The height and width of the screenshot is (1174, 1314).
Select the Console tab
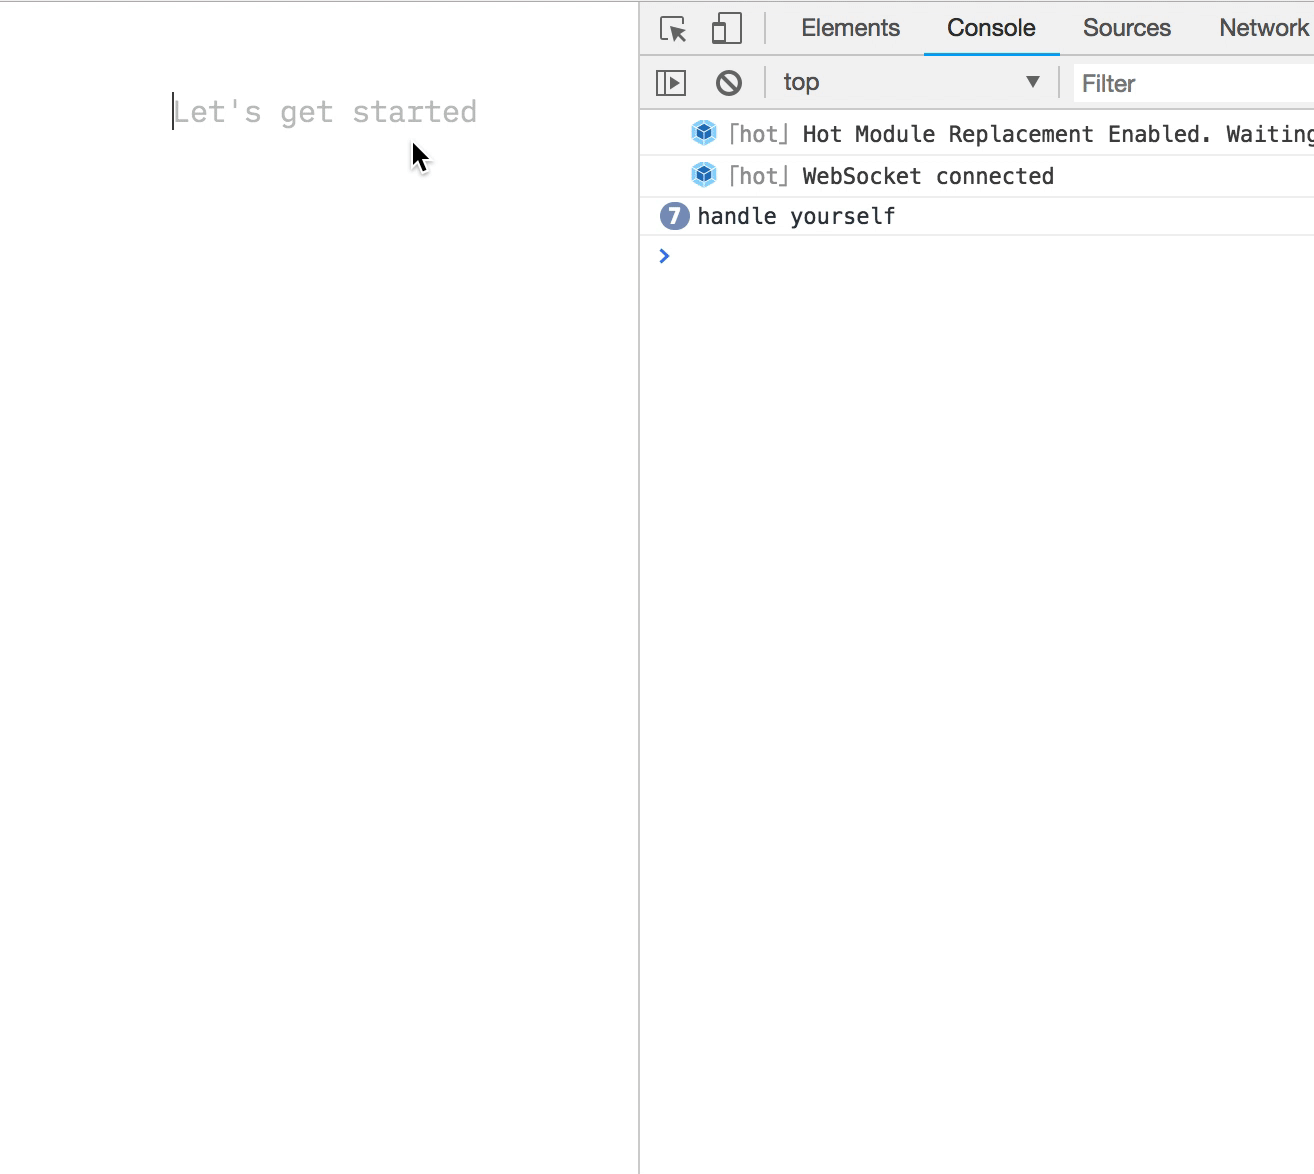point(990,27)
